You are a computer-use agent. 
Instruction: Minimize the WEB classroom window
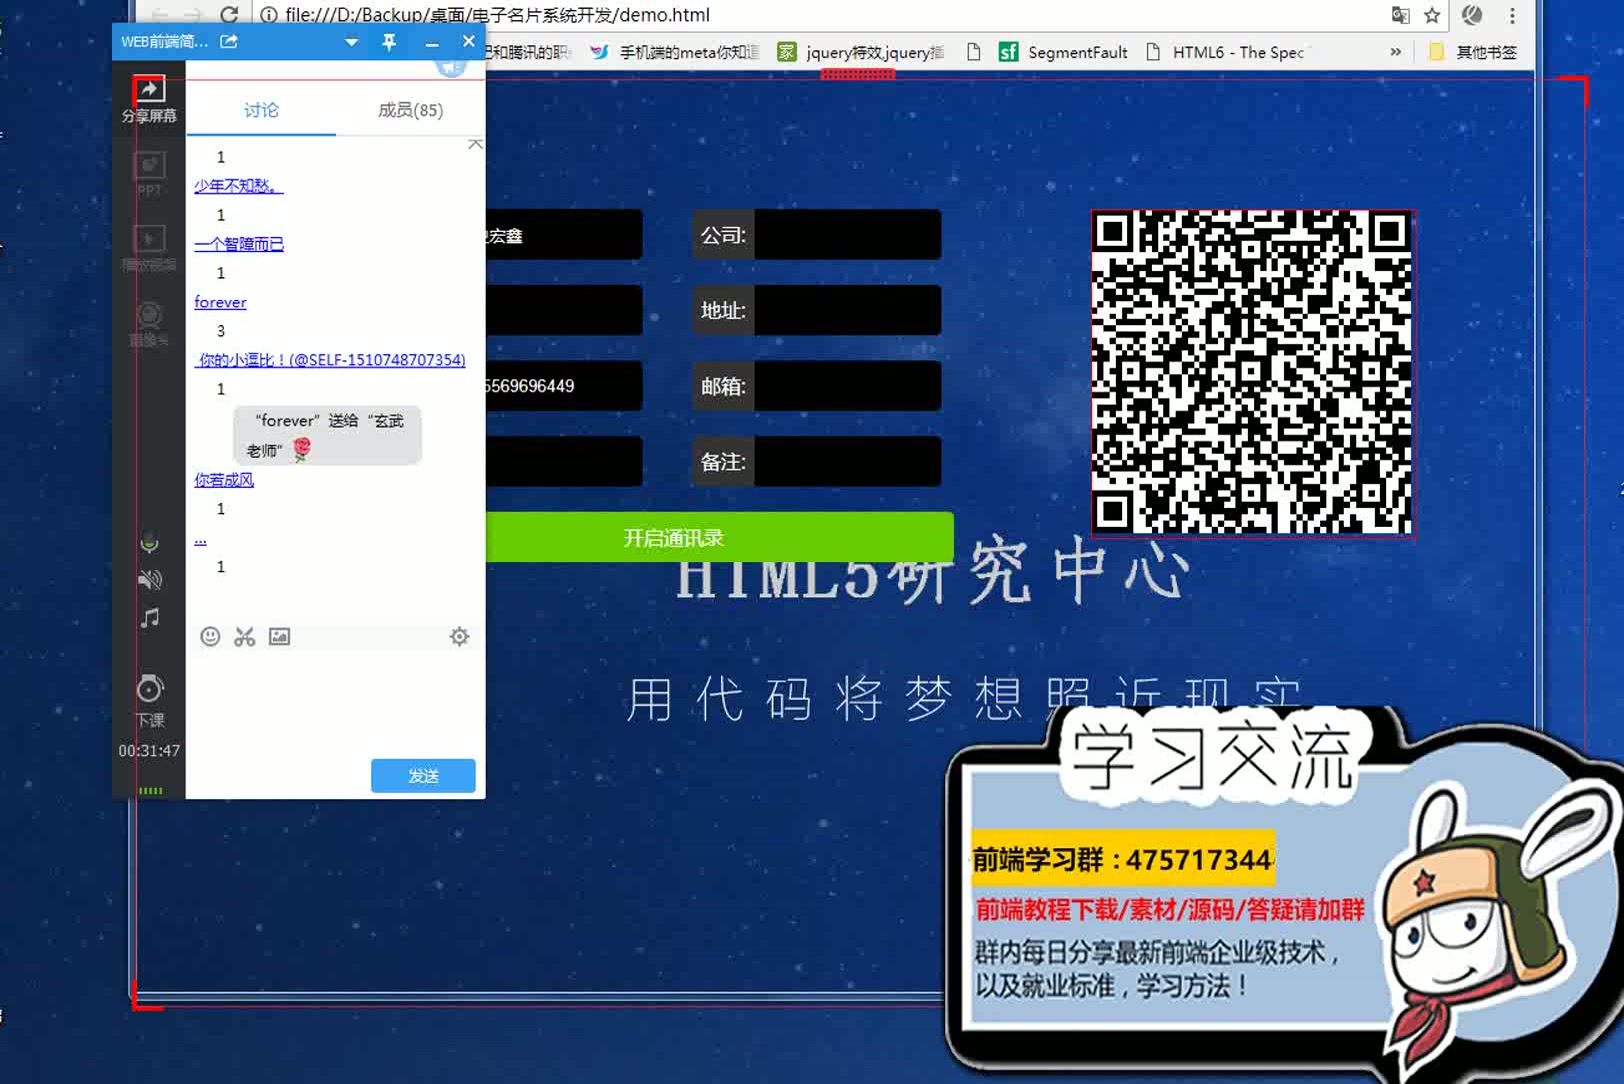point(431,42)
